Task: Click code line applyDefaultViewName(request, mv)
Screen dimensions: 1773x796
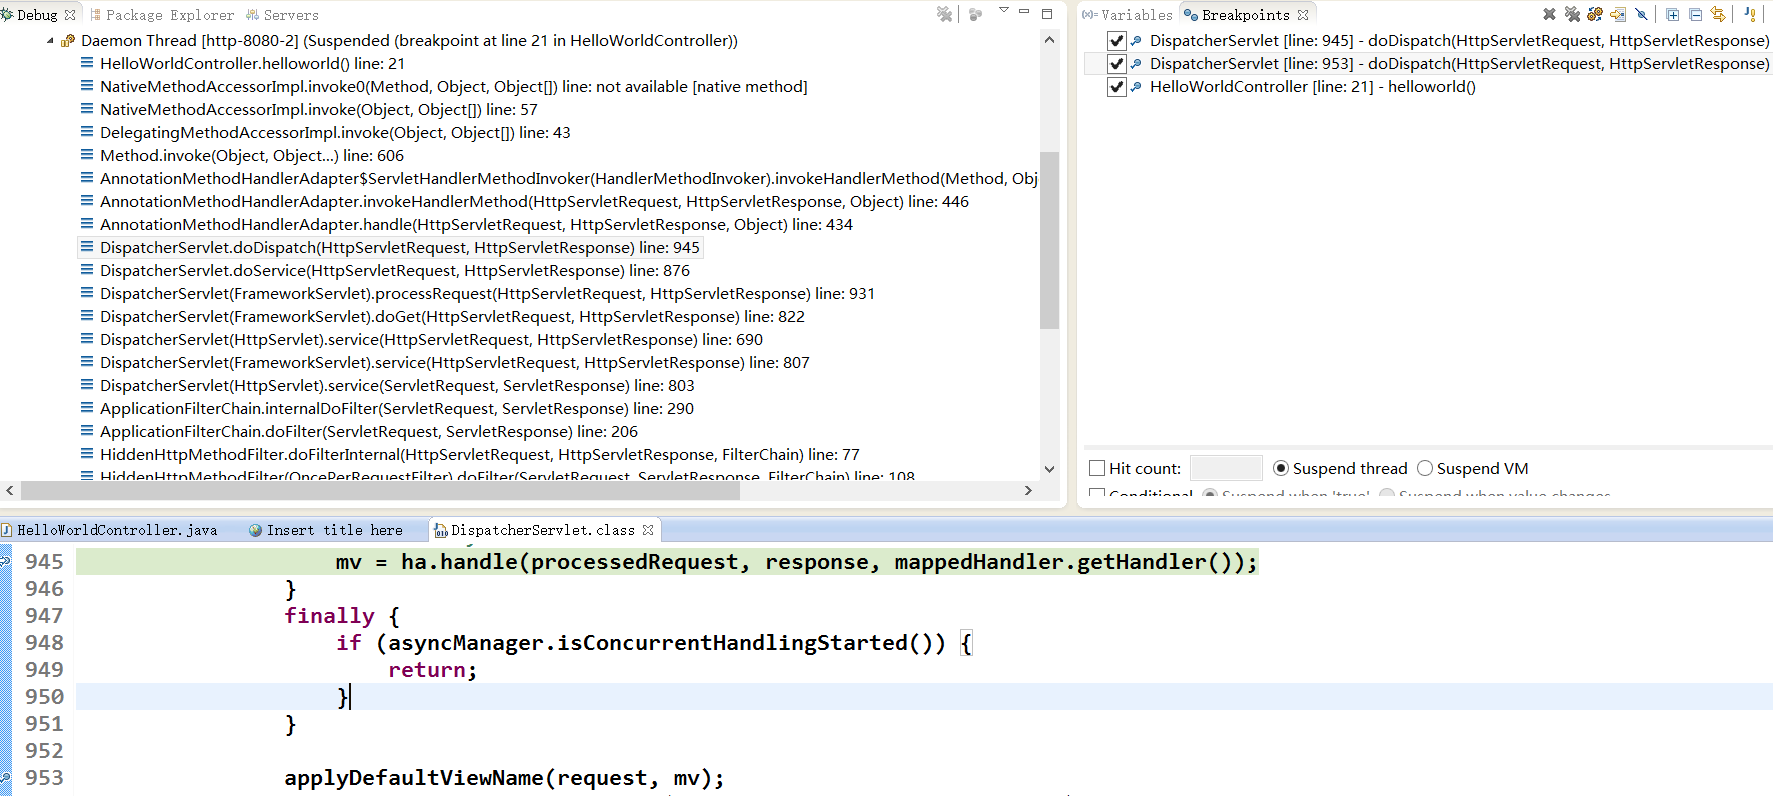Action: coord(504,778)
